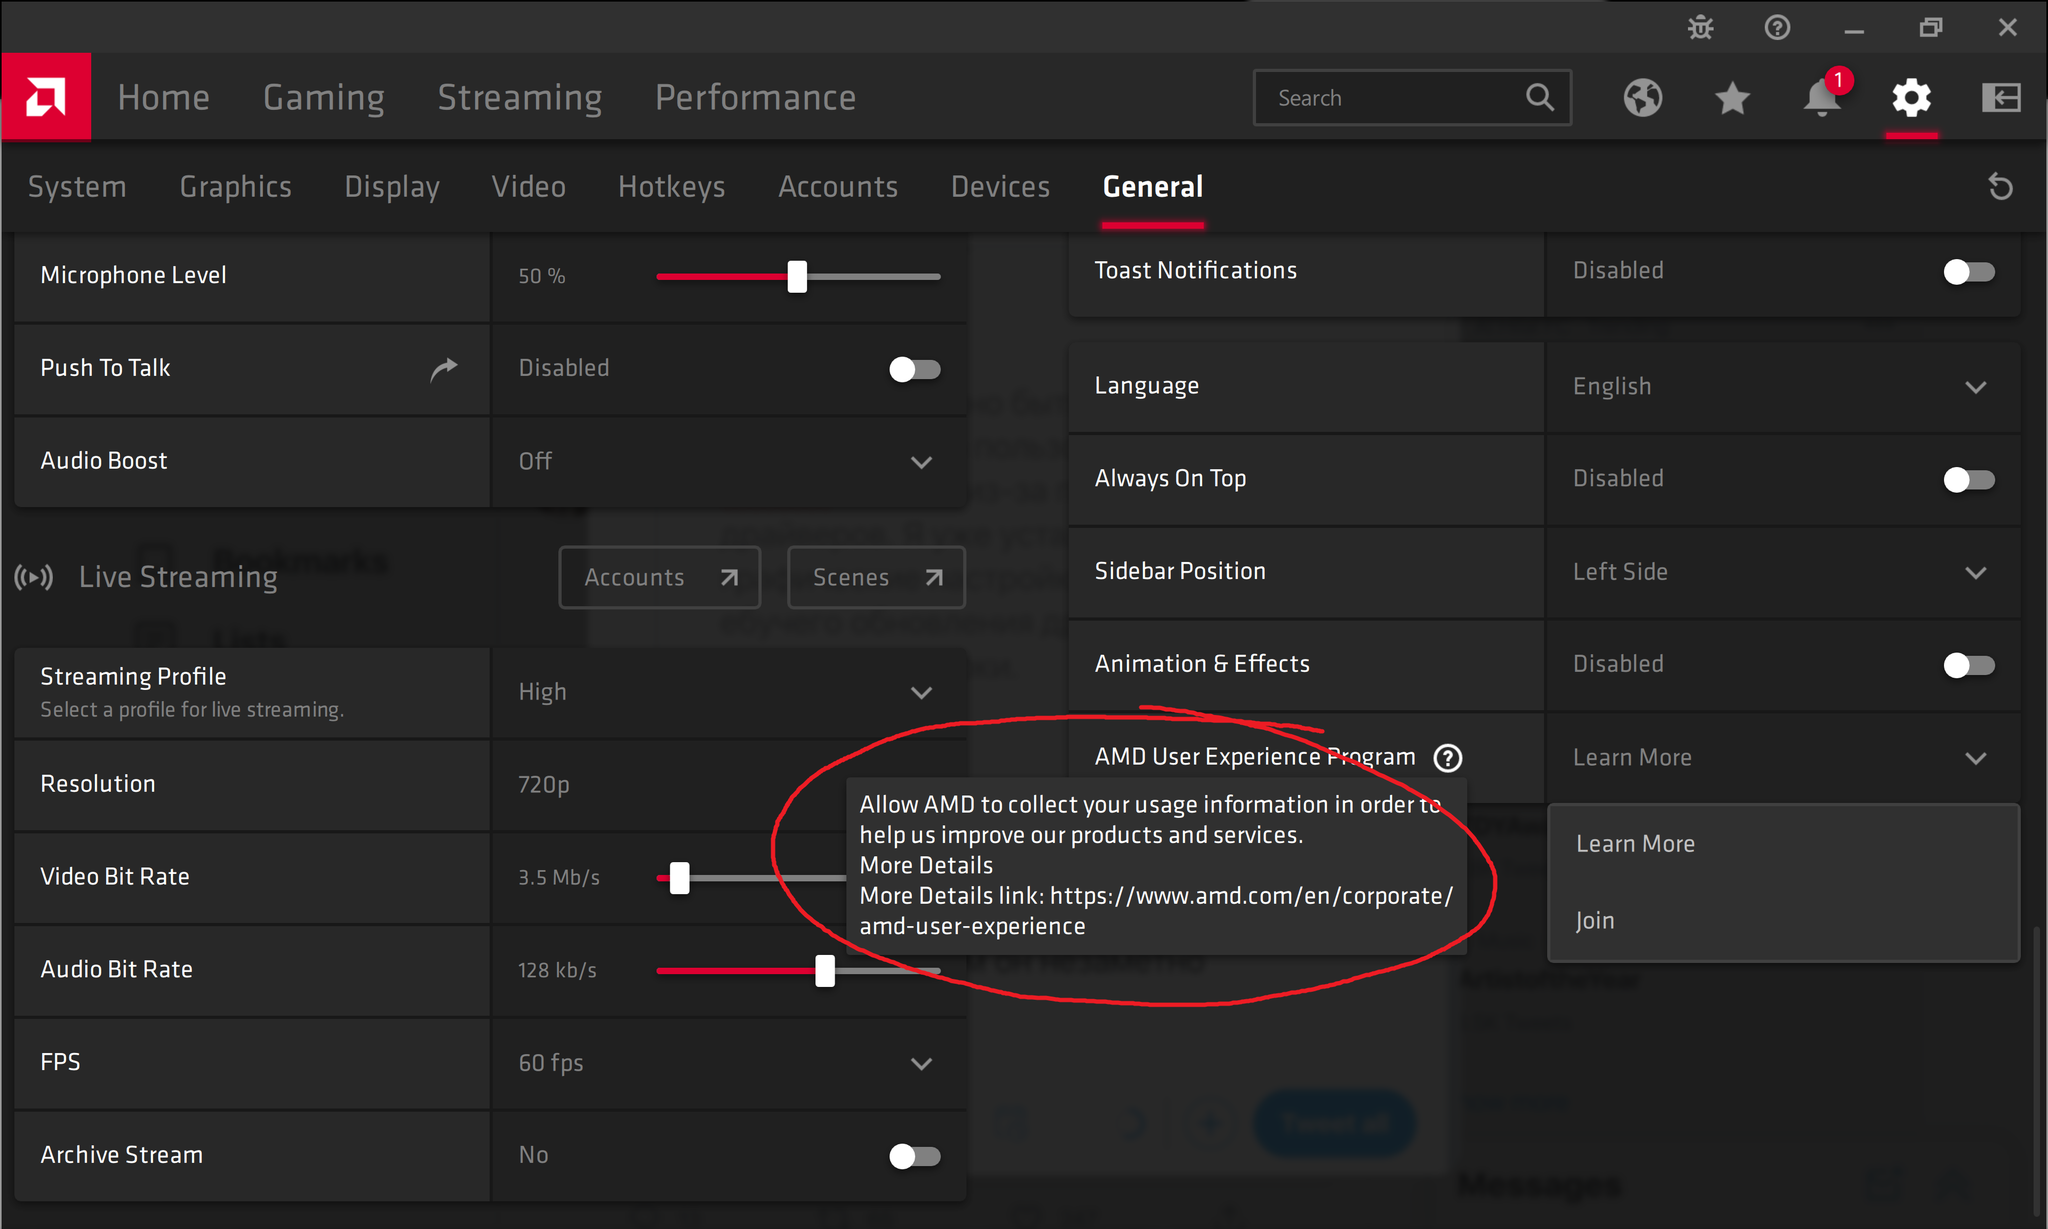This screenshot has width=2048, height=1229.
Task: Click the favorites star icon
Action: (1732, 98)
